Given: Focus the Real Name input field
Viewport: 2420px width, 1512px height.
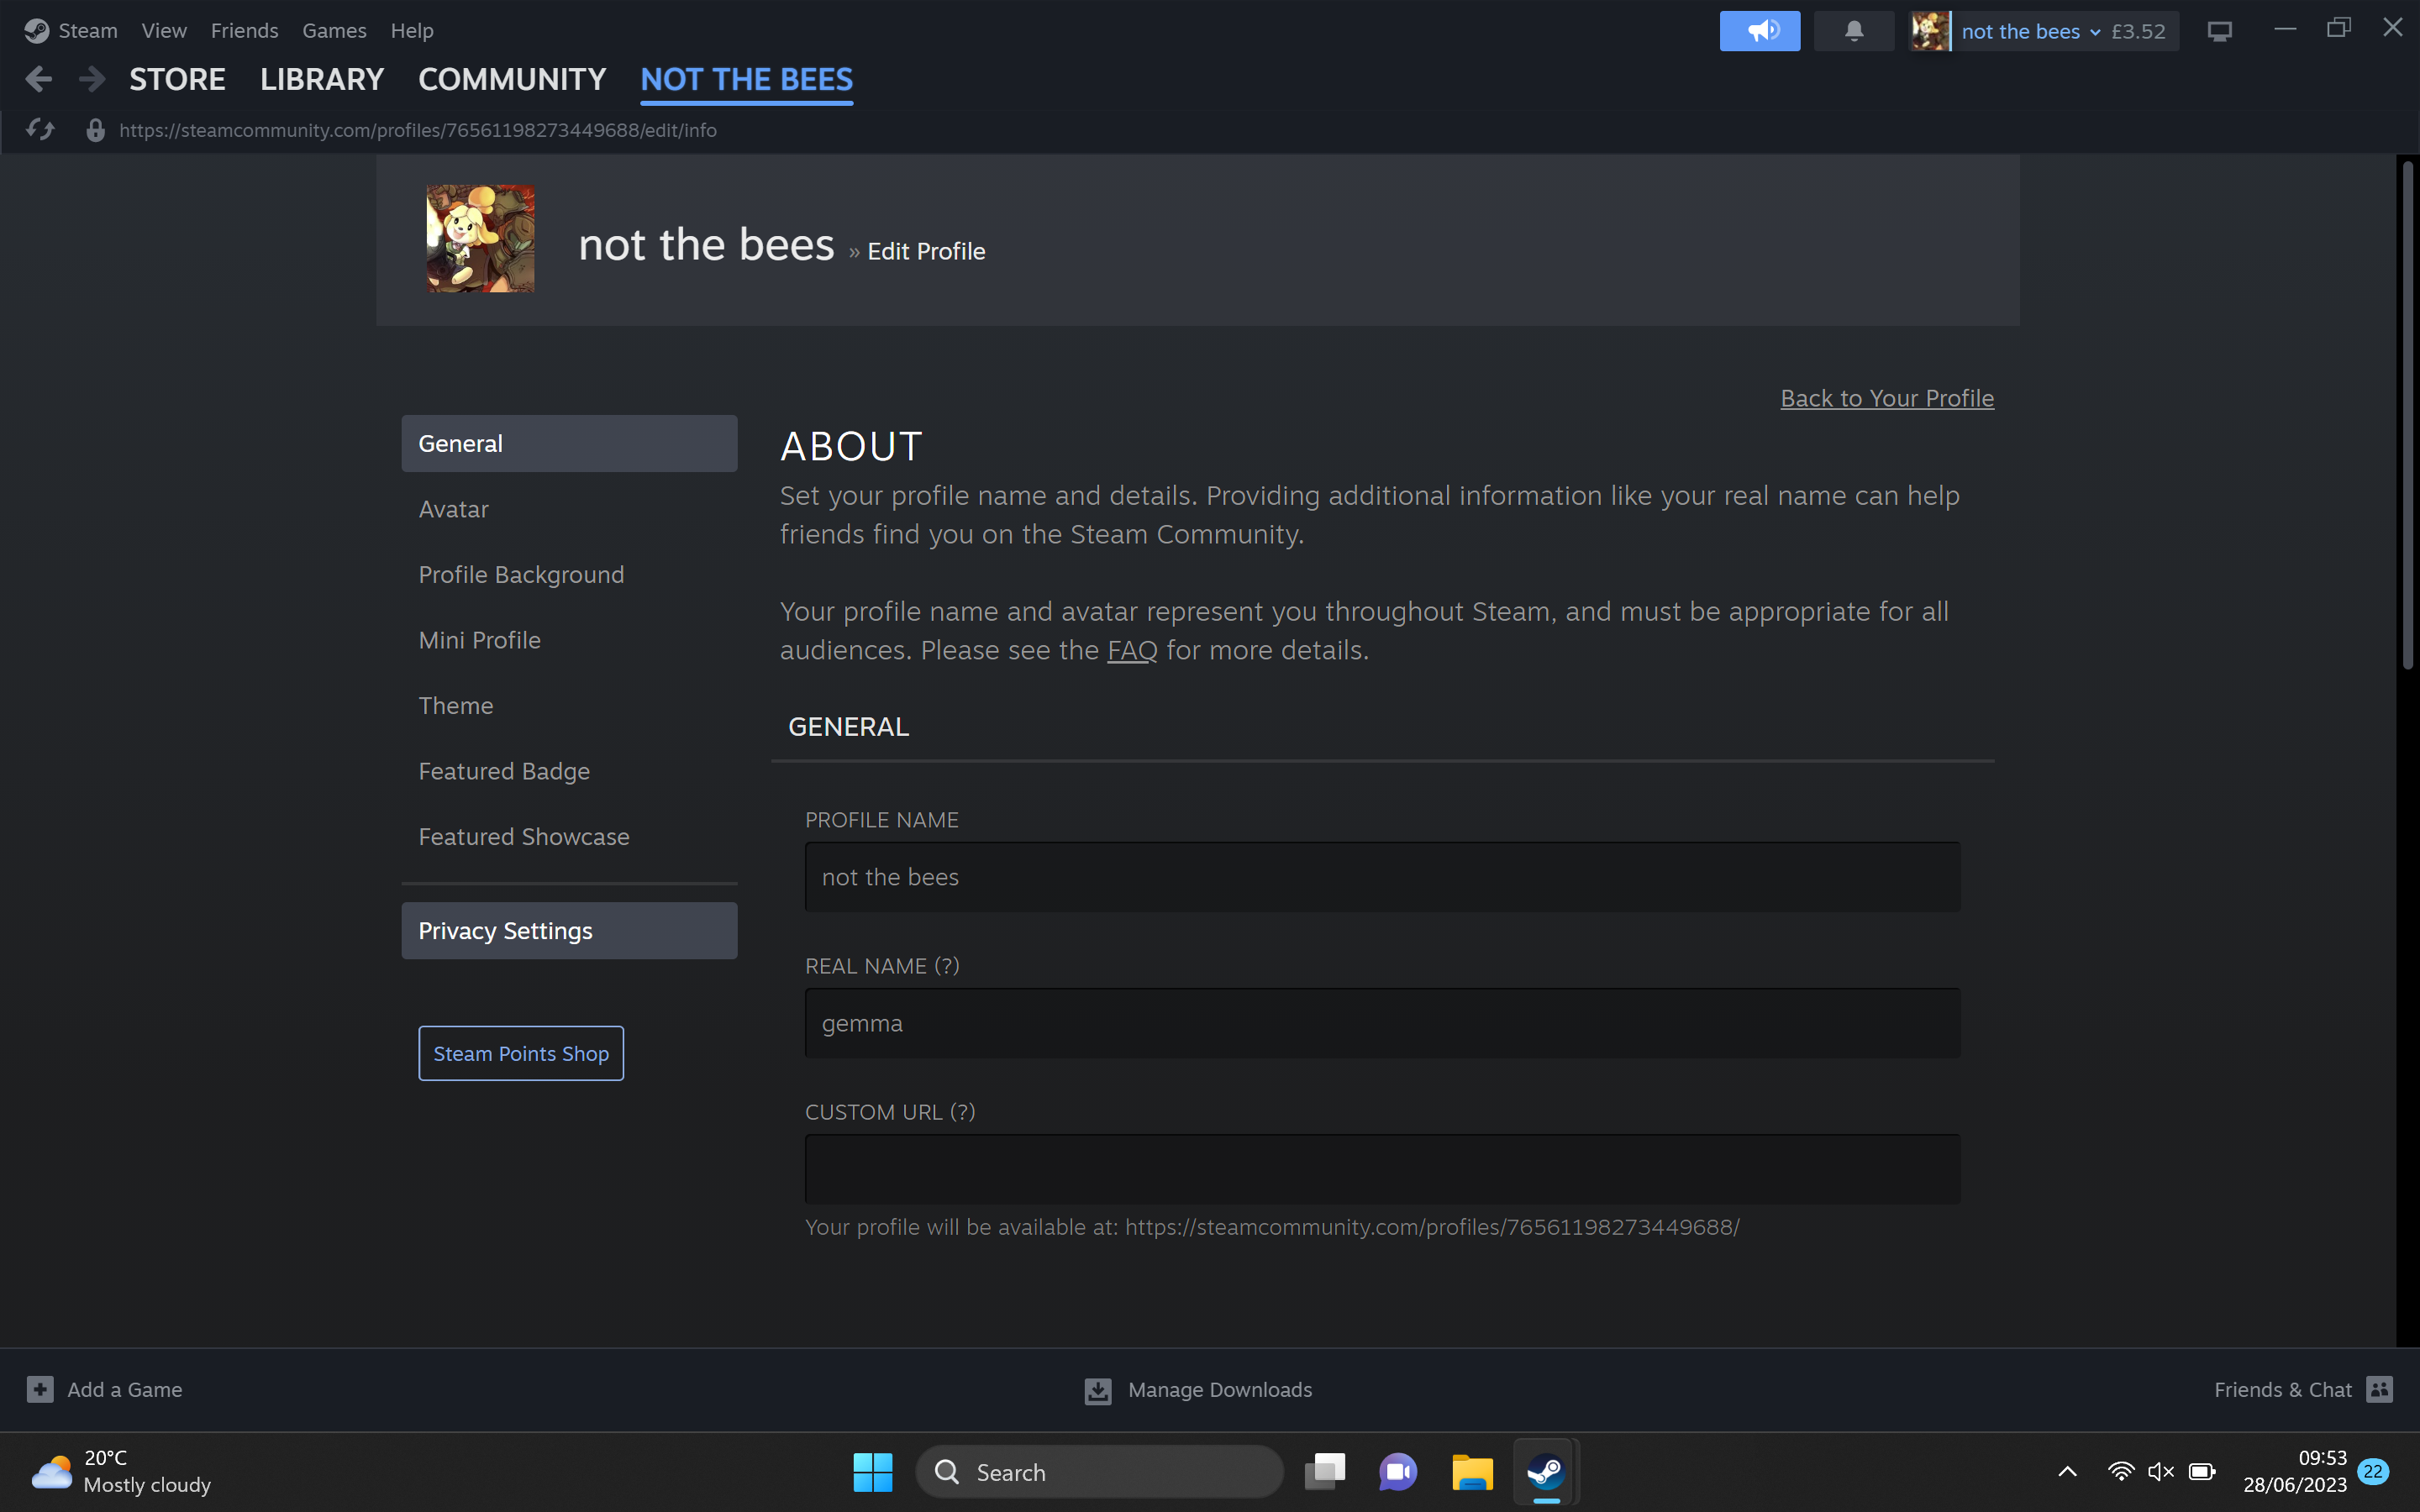Looking at the screenshot, I should 1382,1023.
